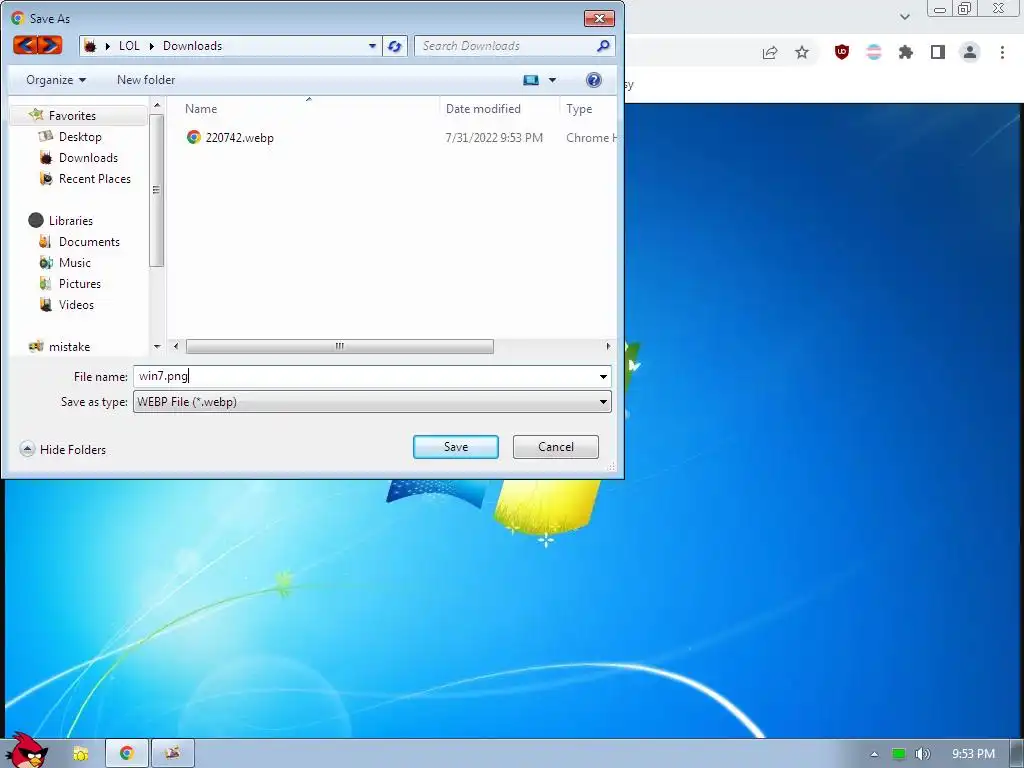
Task: Refresh the Downloads folder listing
Action: (x=394, y=46)
